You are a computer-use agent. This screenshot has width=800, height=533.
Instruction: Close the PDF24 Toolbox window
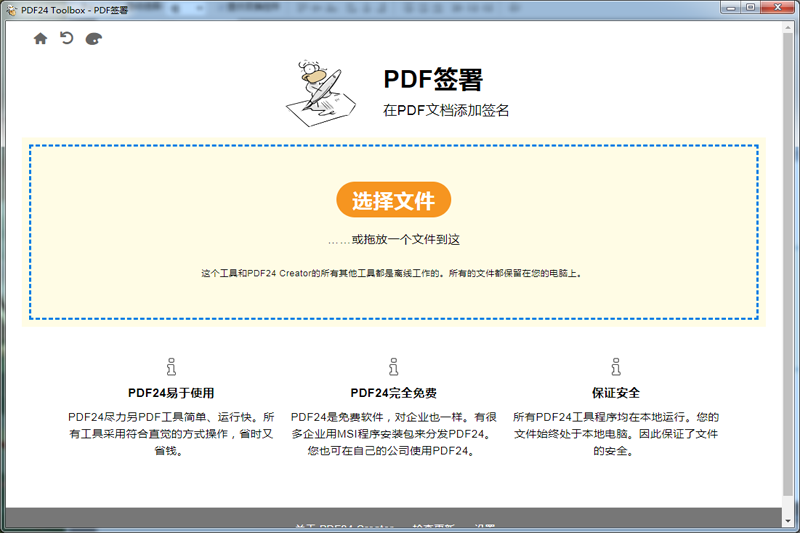(778, 8)
